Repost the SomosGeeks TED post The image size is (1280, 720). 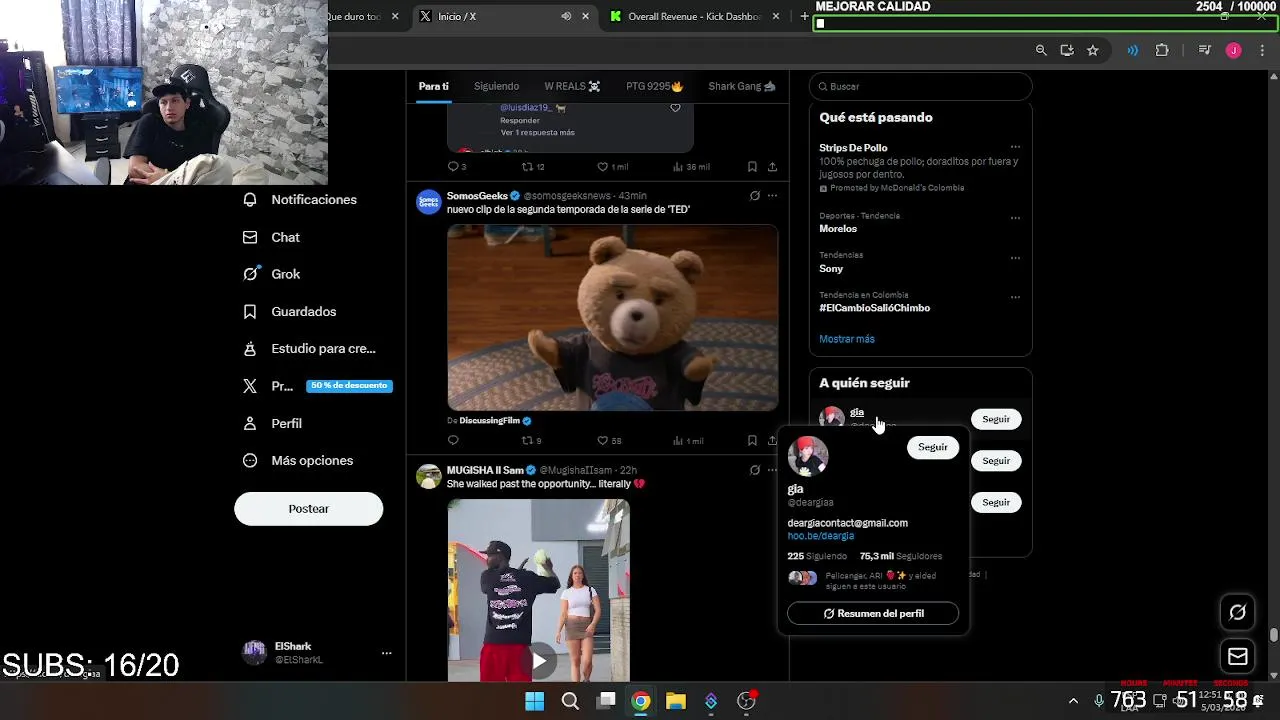[x=531, y=441]
